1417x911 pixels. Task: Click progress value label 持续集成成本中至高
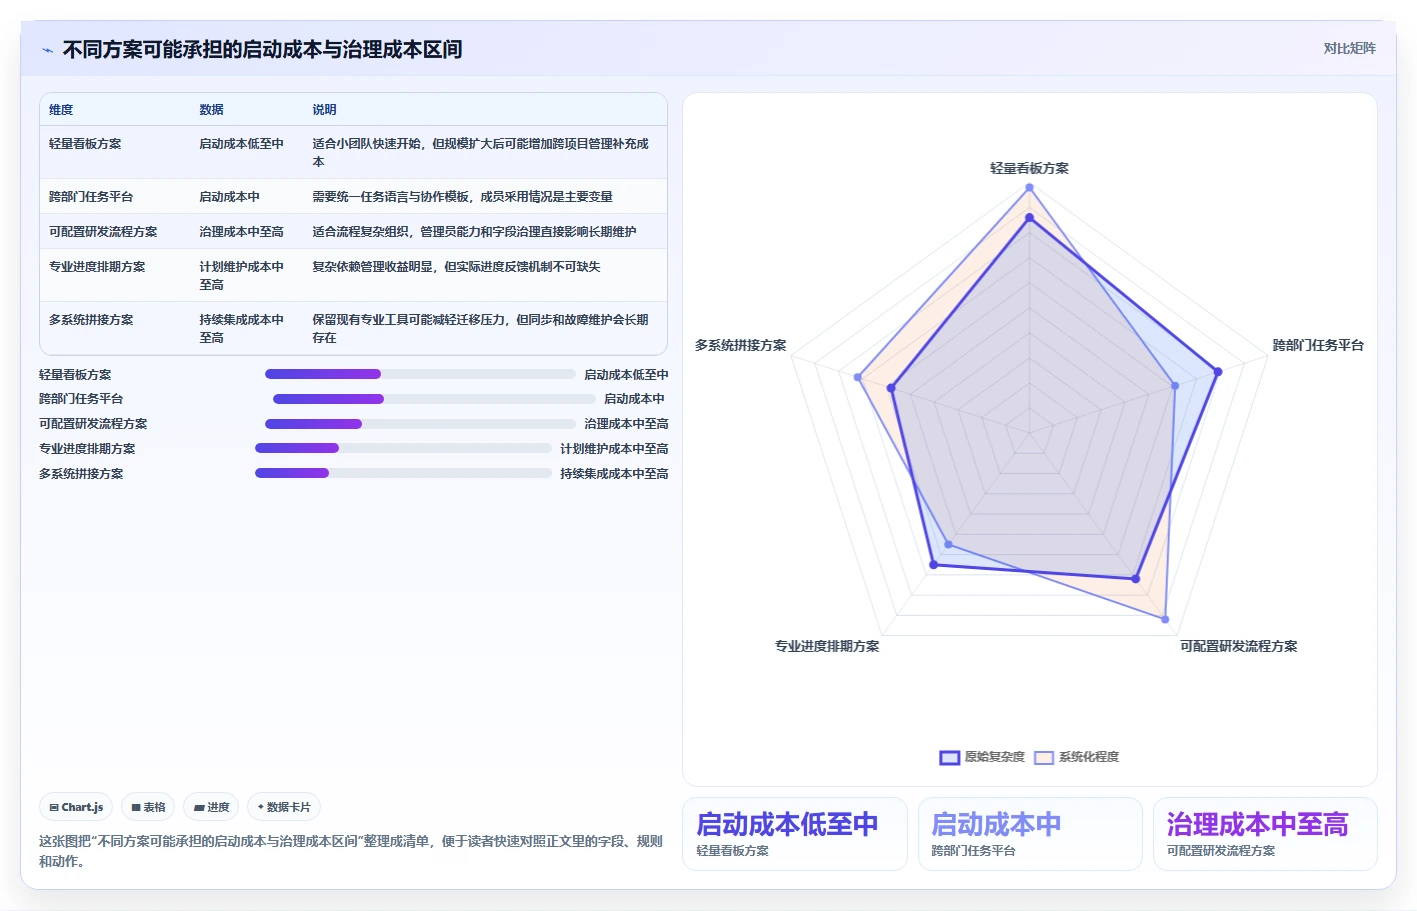coord(614,474)
